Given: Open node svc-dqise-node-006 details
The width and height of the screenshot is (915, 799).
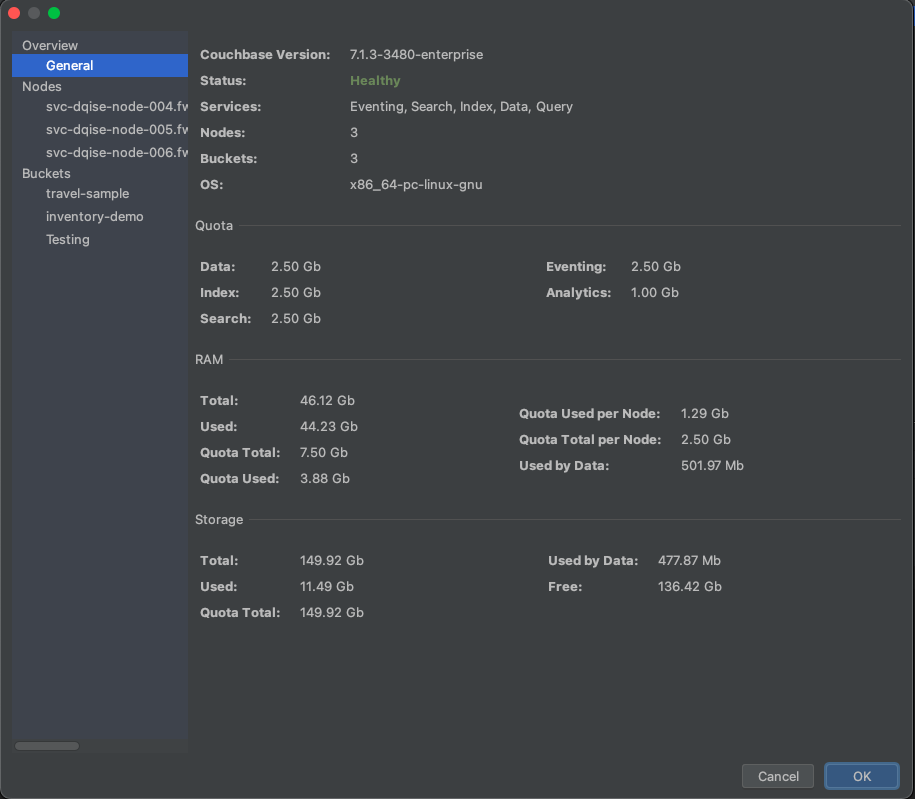Looking at the screenshot, I should tap(117, 152).
